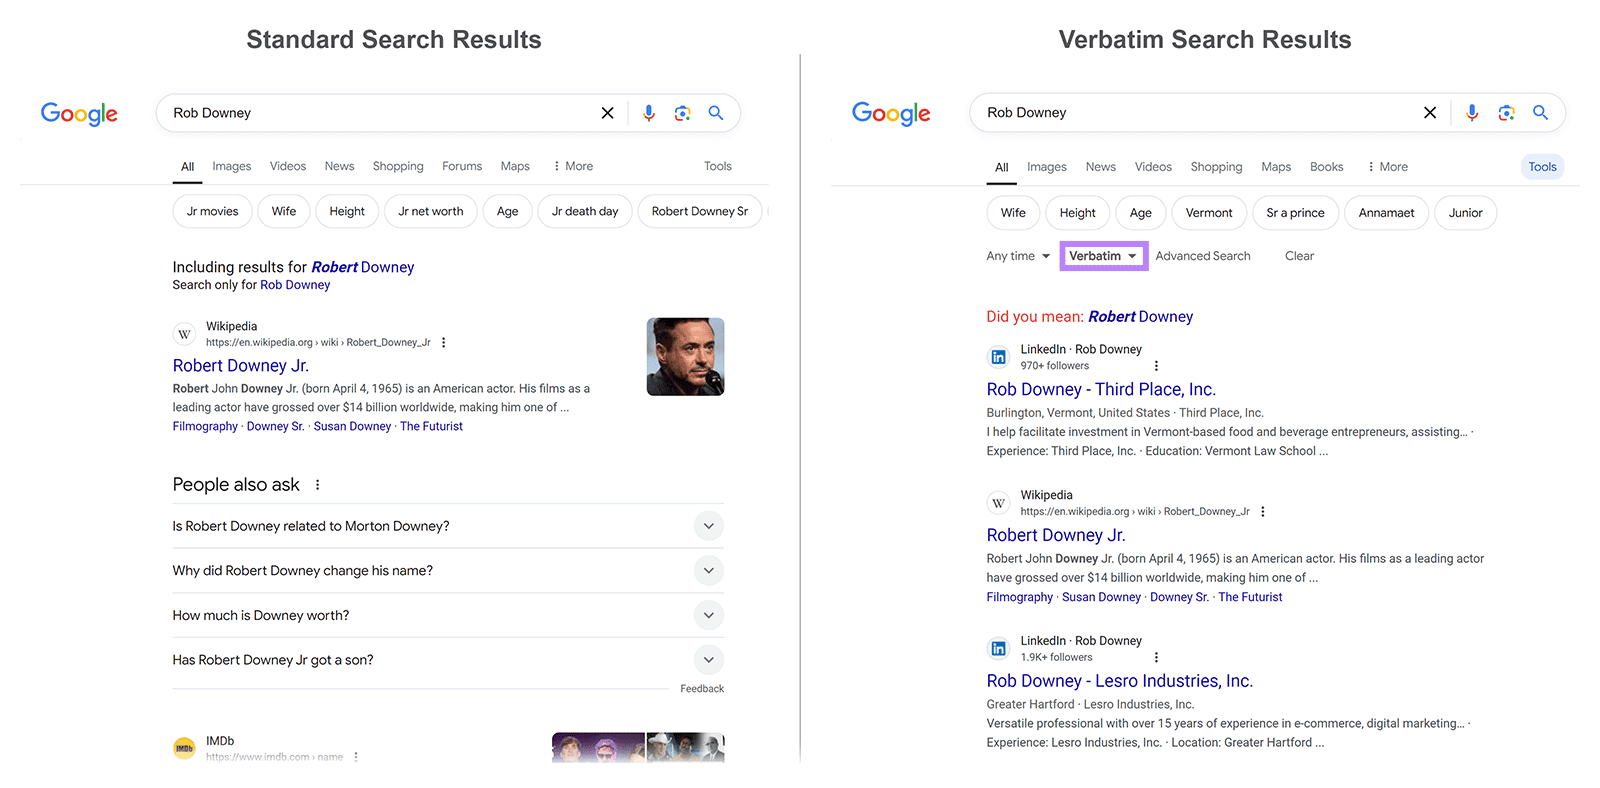The width and height of the screenshot is (1600, 788).
Task: Click the microphone icon in the standard search bar
Action: coord(649,113)
